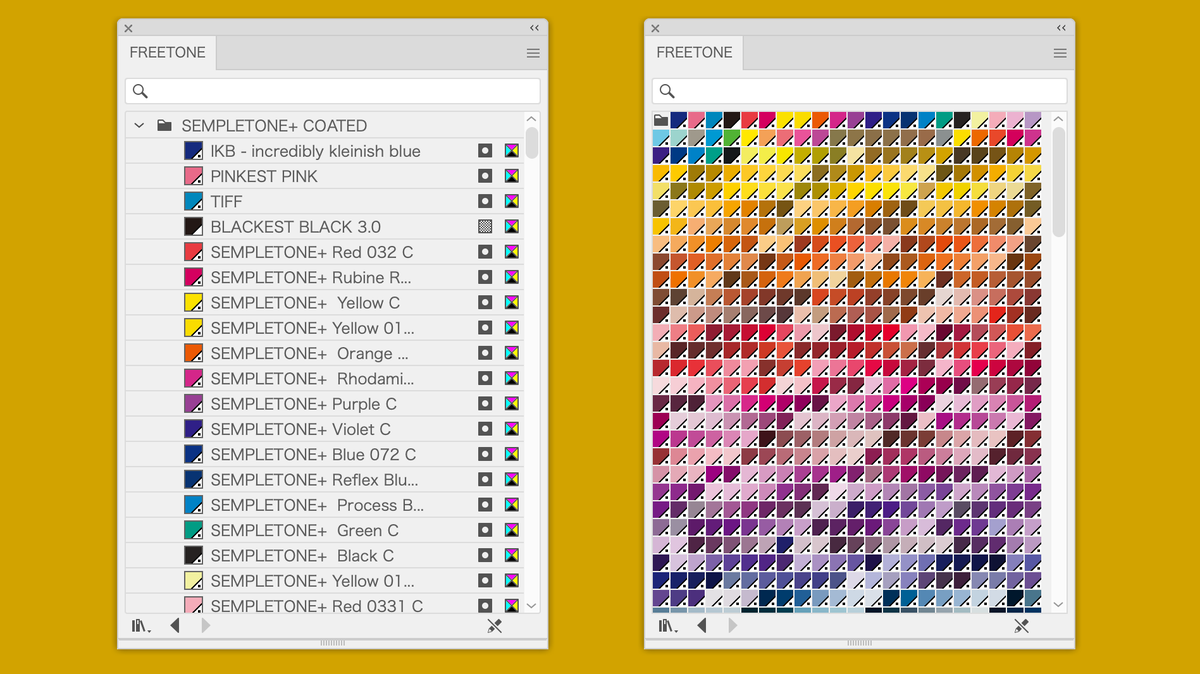Select SEMPLETONE+ Purple C row
The image size is (1200, 674).
pos(324,404)
